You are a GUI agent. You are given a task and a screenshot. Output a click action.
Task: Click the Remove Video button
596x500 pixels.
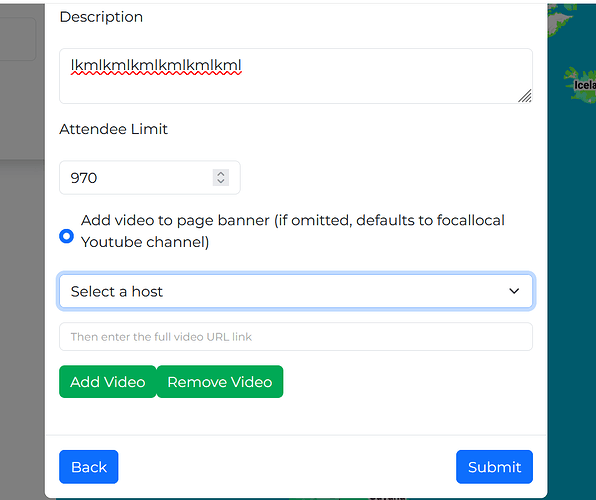pos(220,382)
